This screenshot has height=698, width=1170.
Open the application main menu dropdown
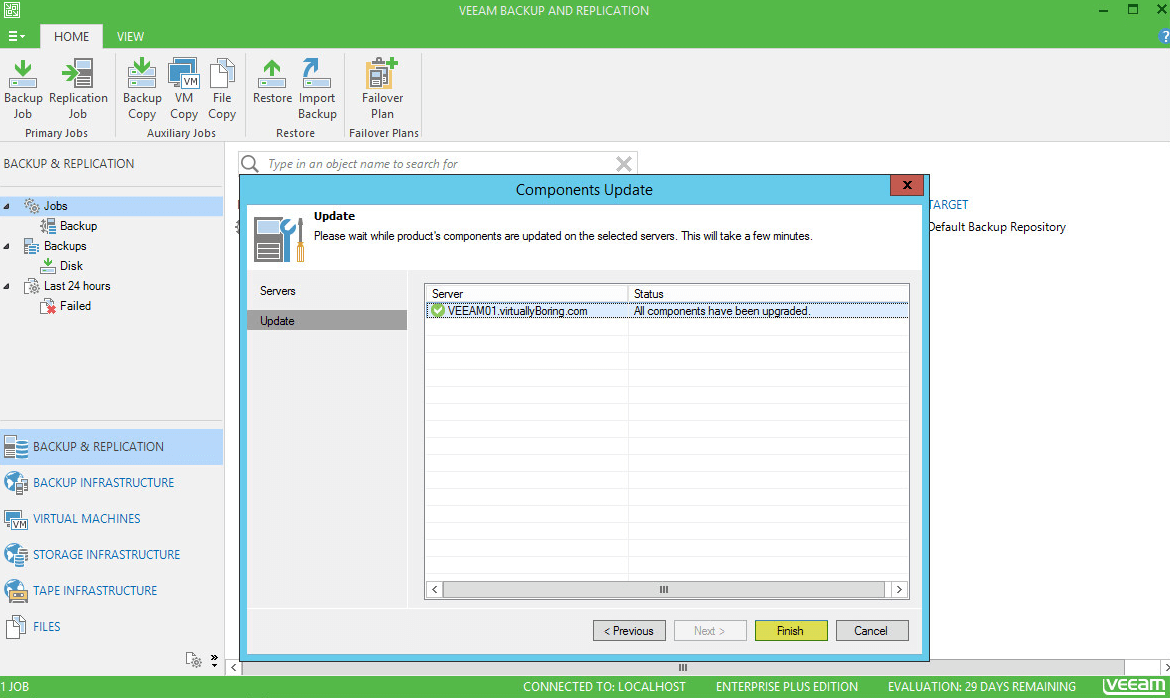(x=16, y=36)
